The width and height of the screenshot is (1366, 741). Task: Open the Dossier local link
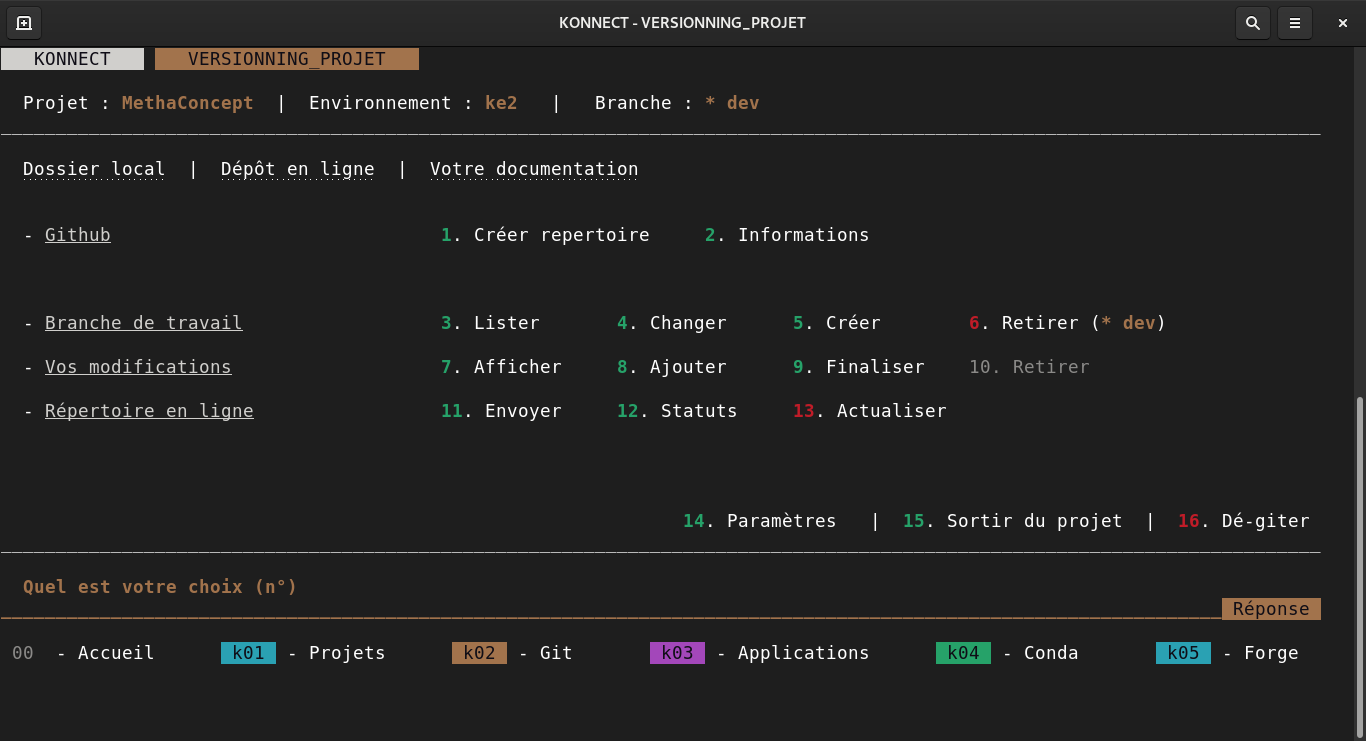pos(94,169)
